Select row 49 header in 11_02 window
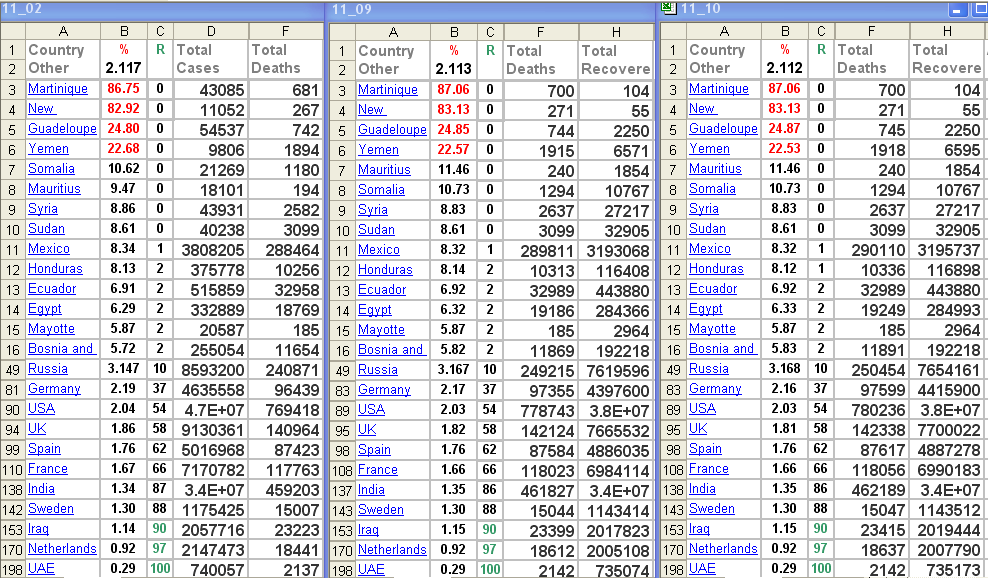 [12, 369]
